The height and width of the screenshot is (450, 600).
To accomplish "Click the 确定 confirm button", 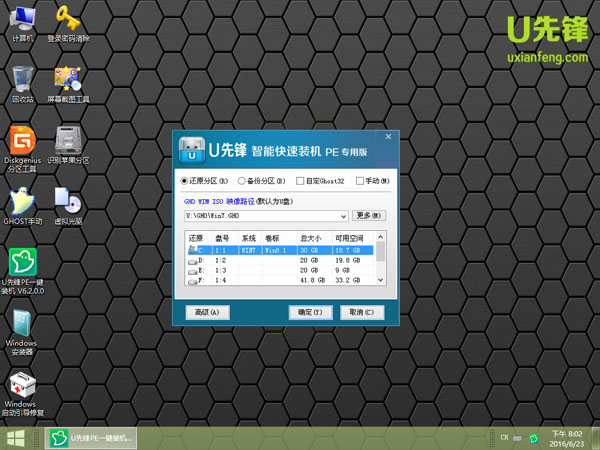I will click(x=310, y=312).
